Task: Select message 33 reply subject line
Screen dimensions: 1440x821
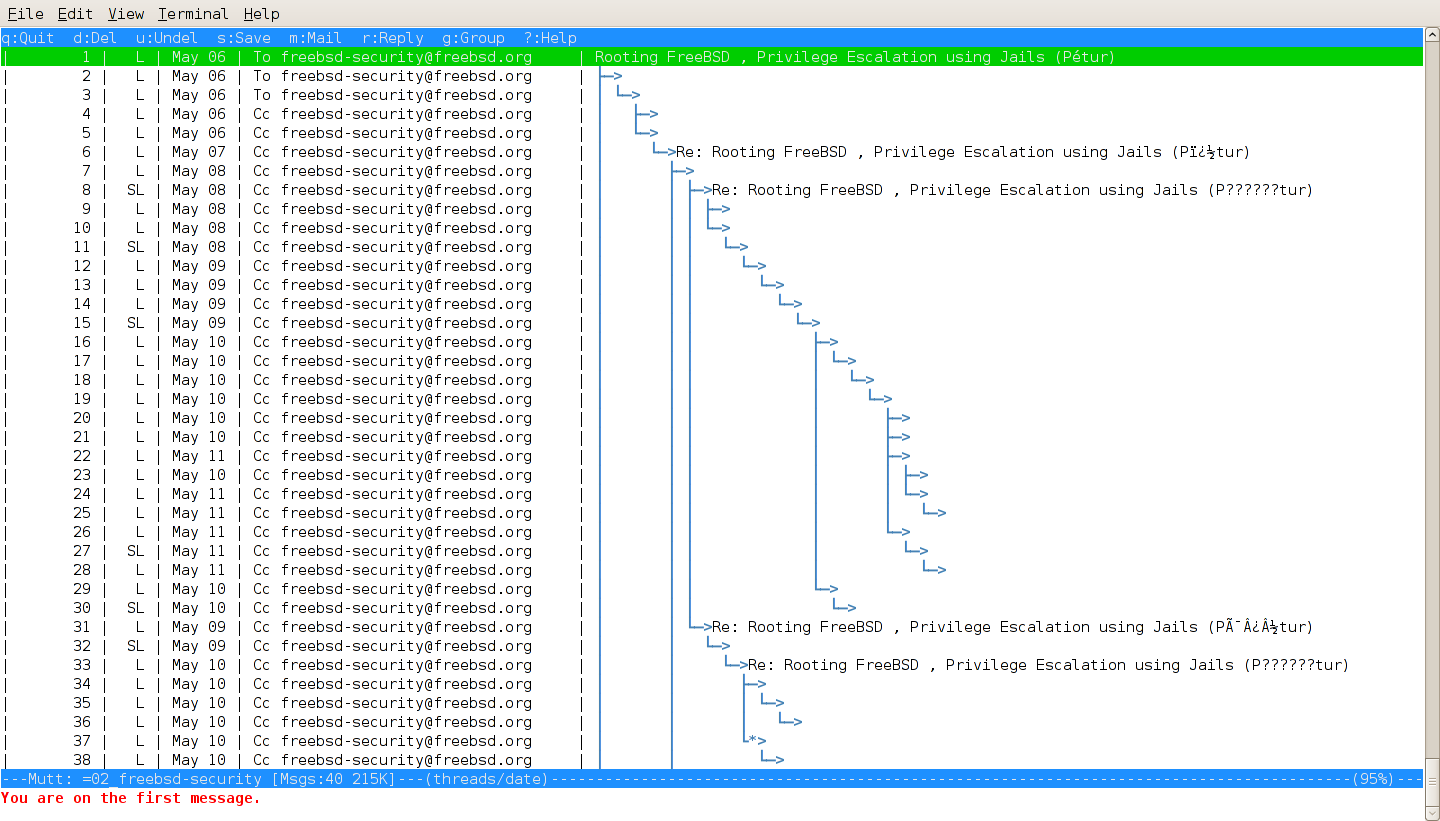Action: coord(1048,665)
